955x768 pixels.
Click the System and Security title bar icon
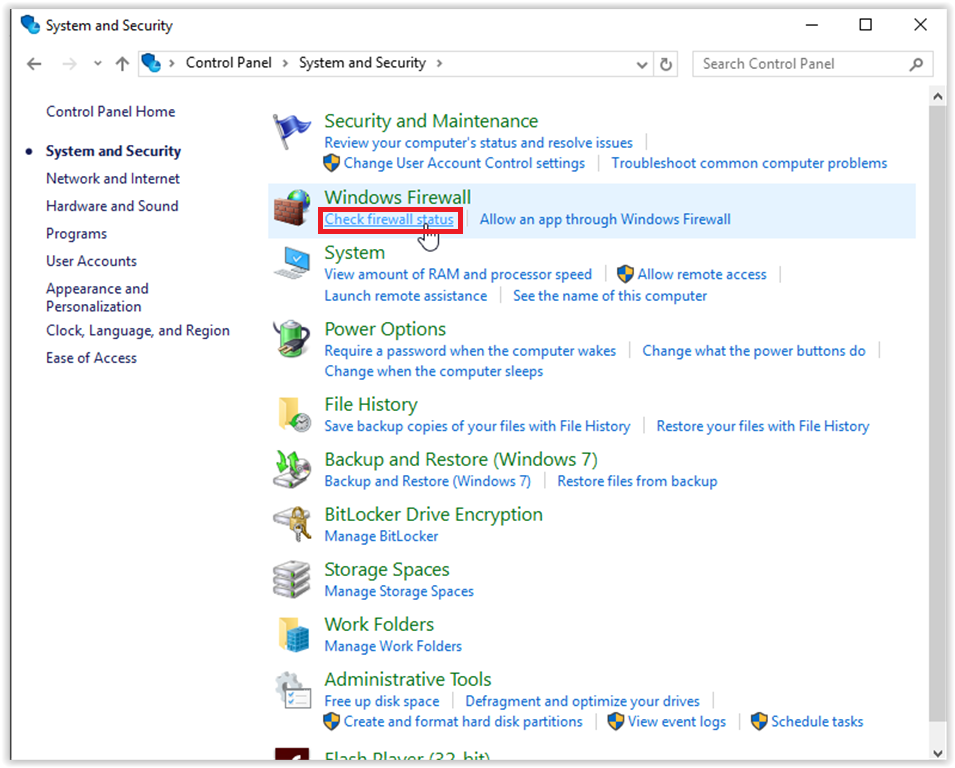pos(30,25)
